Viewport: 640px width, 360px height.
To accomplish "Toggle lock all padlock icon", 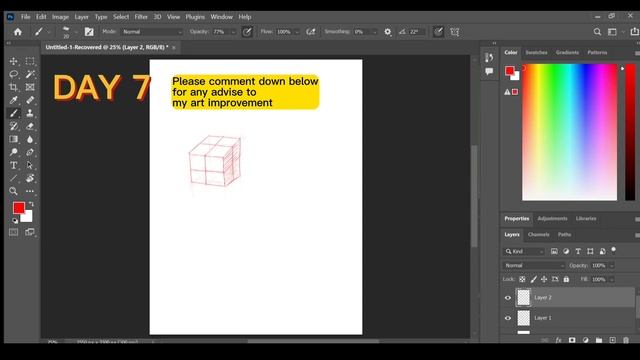I will pos(566,280).
